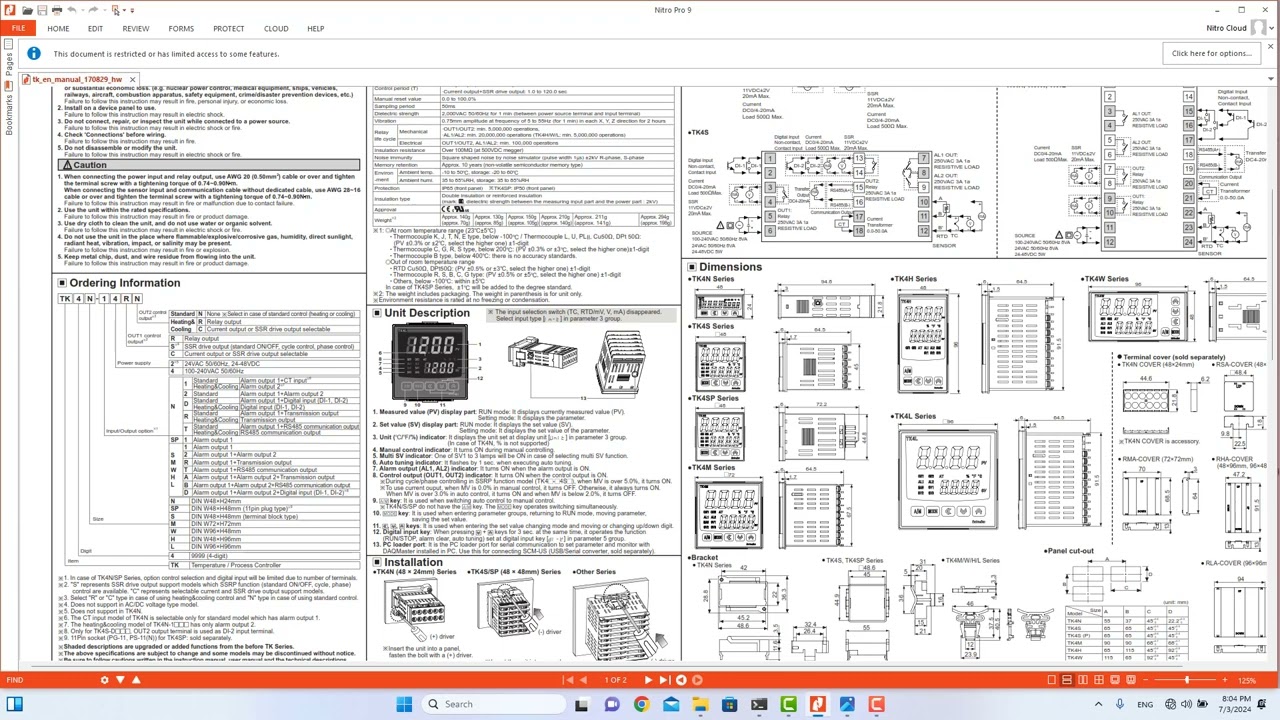This screenshot has height=720, width=1280.
Task: Click the 'Click here for options...' button
Action: pyautogui.click(x=1211, y=54)
